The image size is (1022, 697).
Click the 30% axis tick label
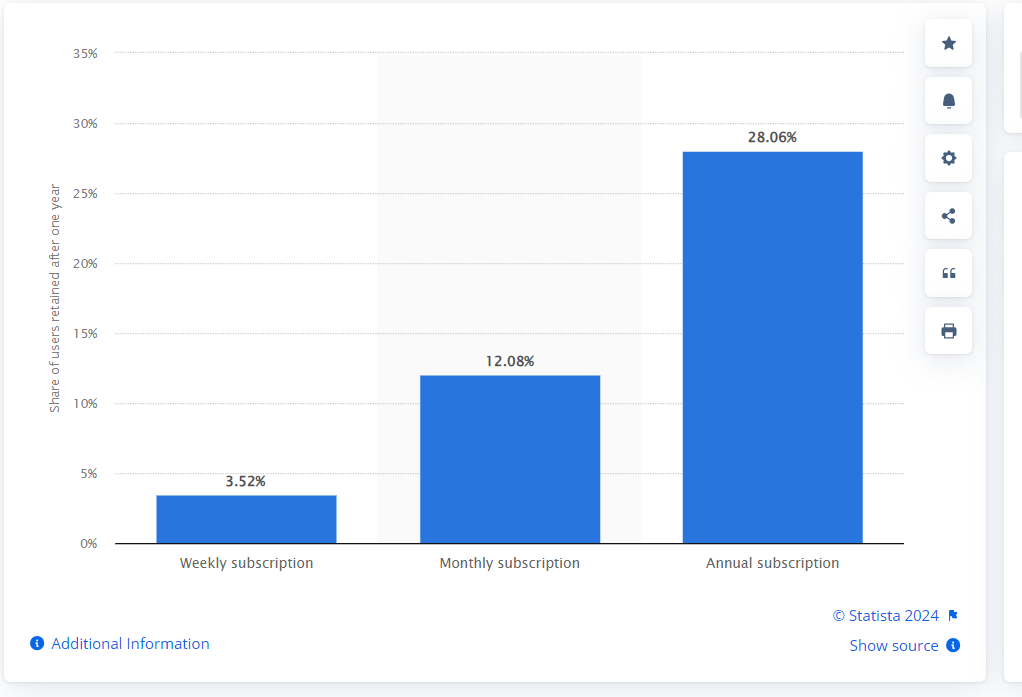(85, 123)
